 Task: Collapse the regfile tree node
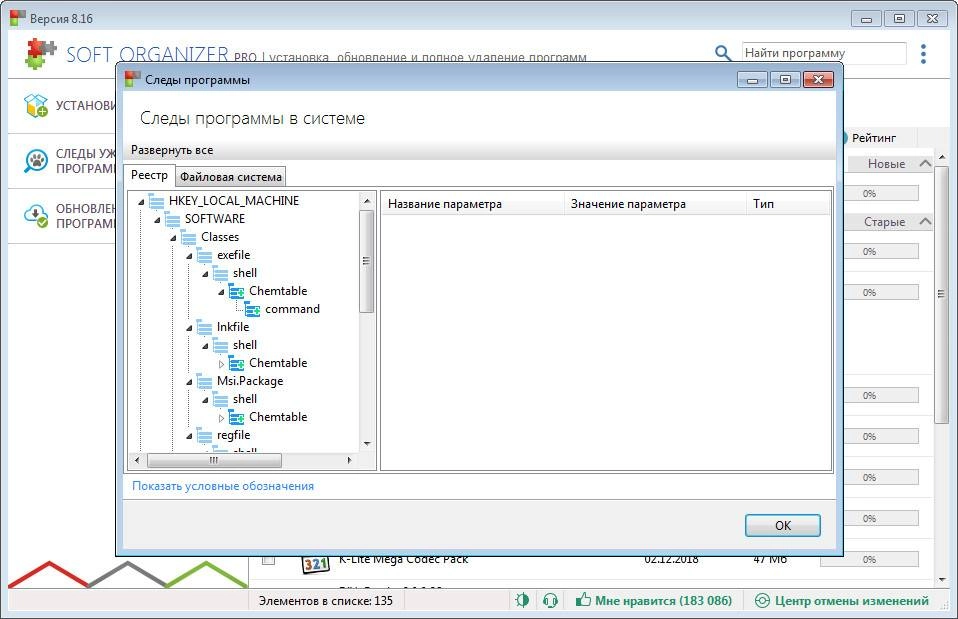pyautogui.click(x=189, y=436)
